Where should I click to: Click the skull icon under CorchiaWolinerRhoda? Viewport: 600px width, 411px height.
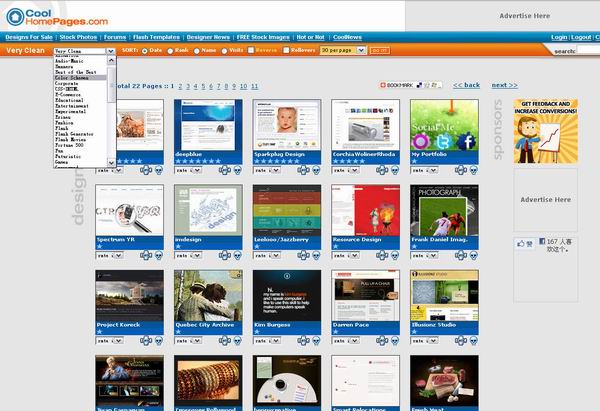(x=395, y=170)
